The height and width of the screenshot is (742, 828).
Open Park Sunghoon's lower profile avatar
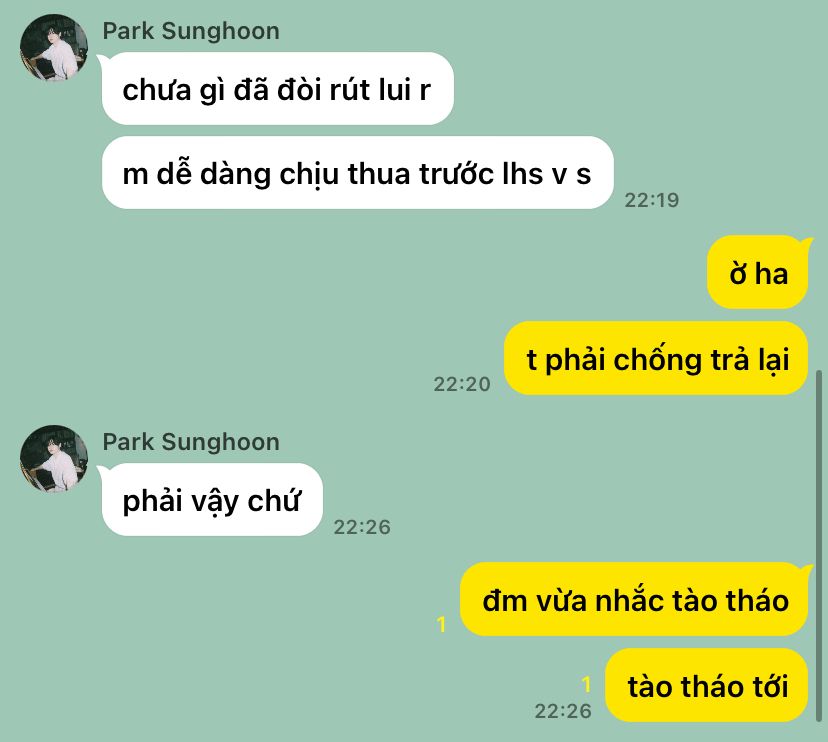[54, 459]
